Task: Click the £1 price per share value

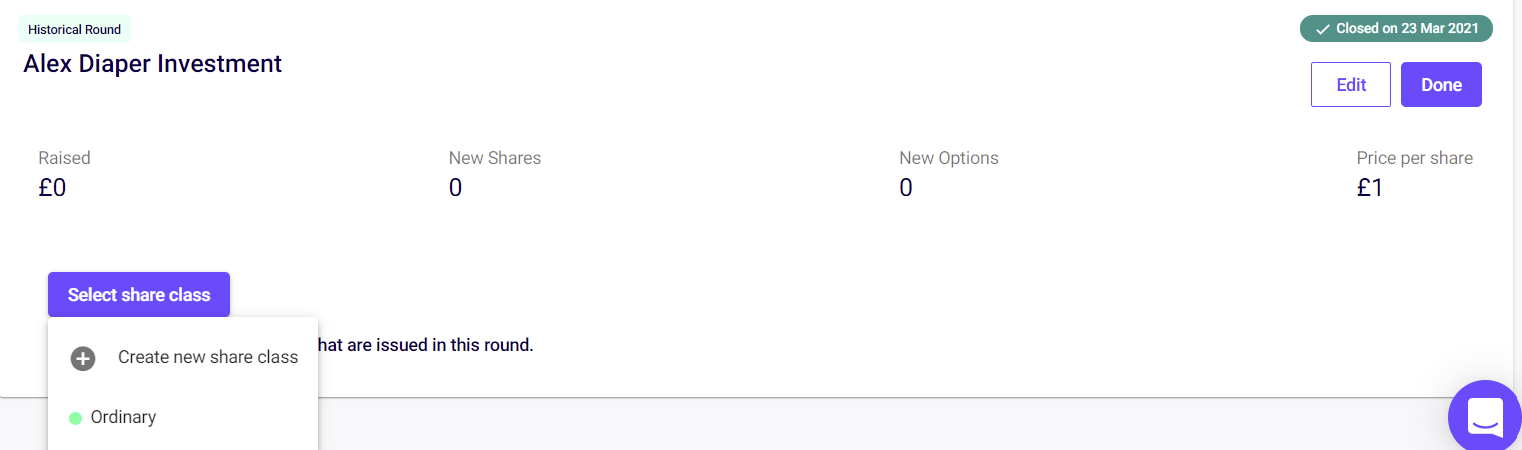Action: point(1369,187)
